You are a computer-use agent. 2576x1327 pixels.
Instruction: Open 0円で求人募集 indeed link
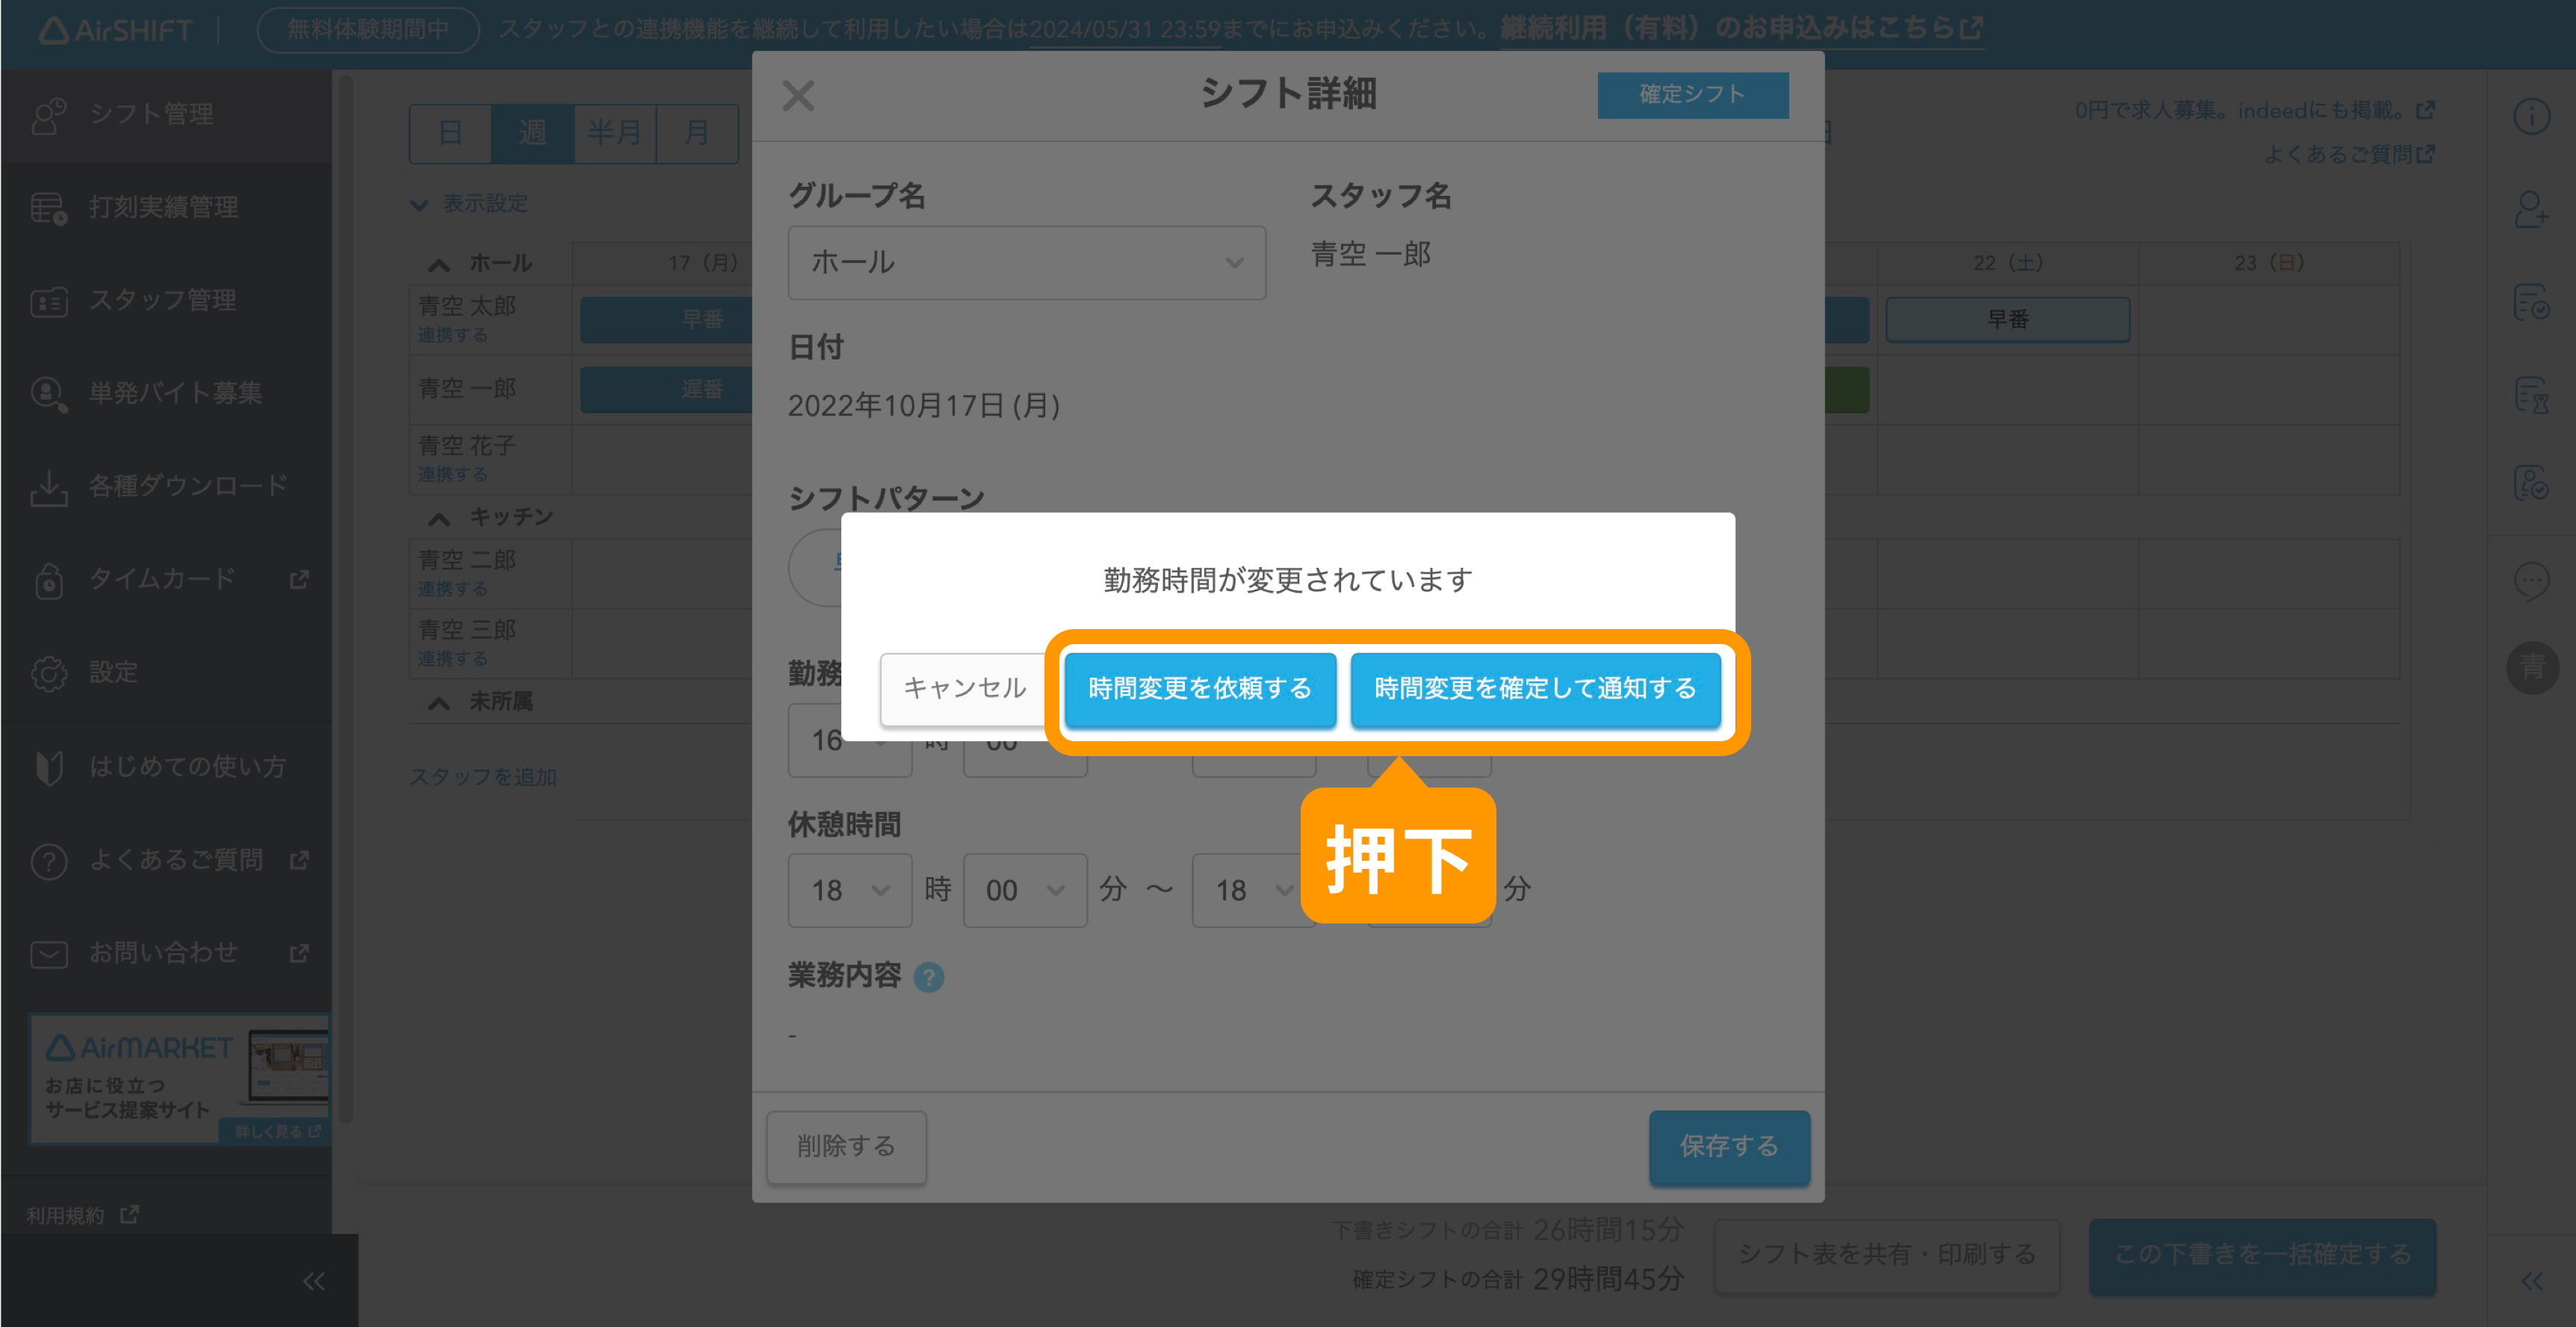[x=2254, y=110]
